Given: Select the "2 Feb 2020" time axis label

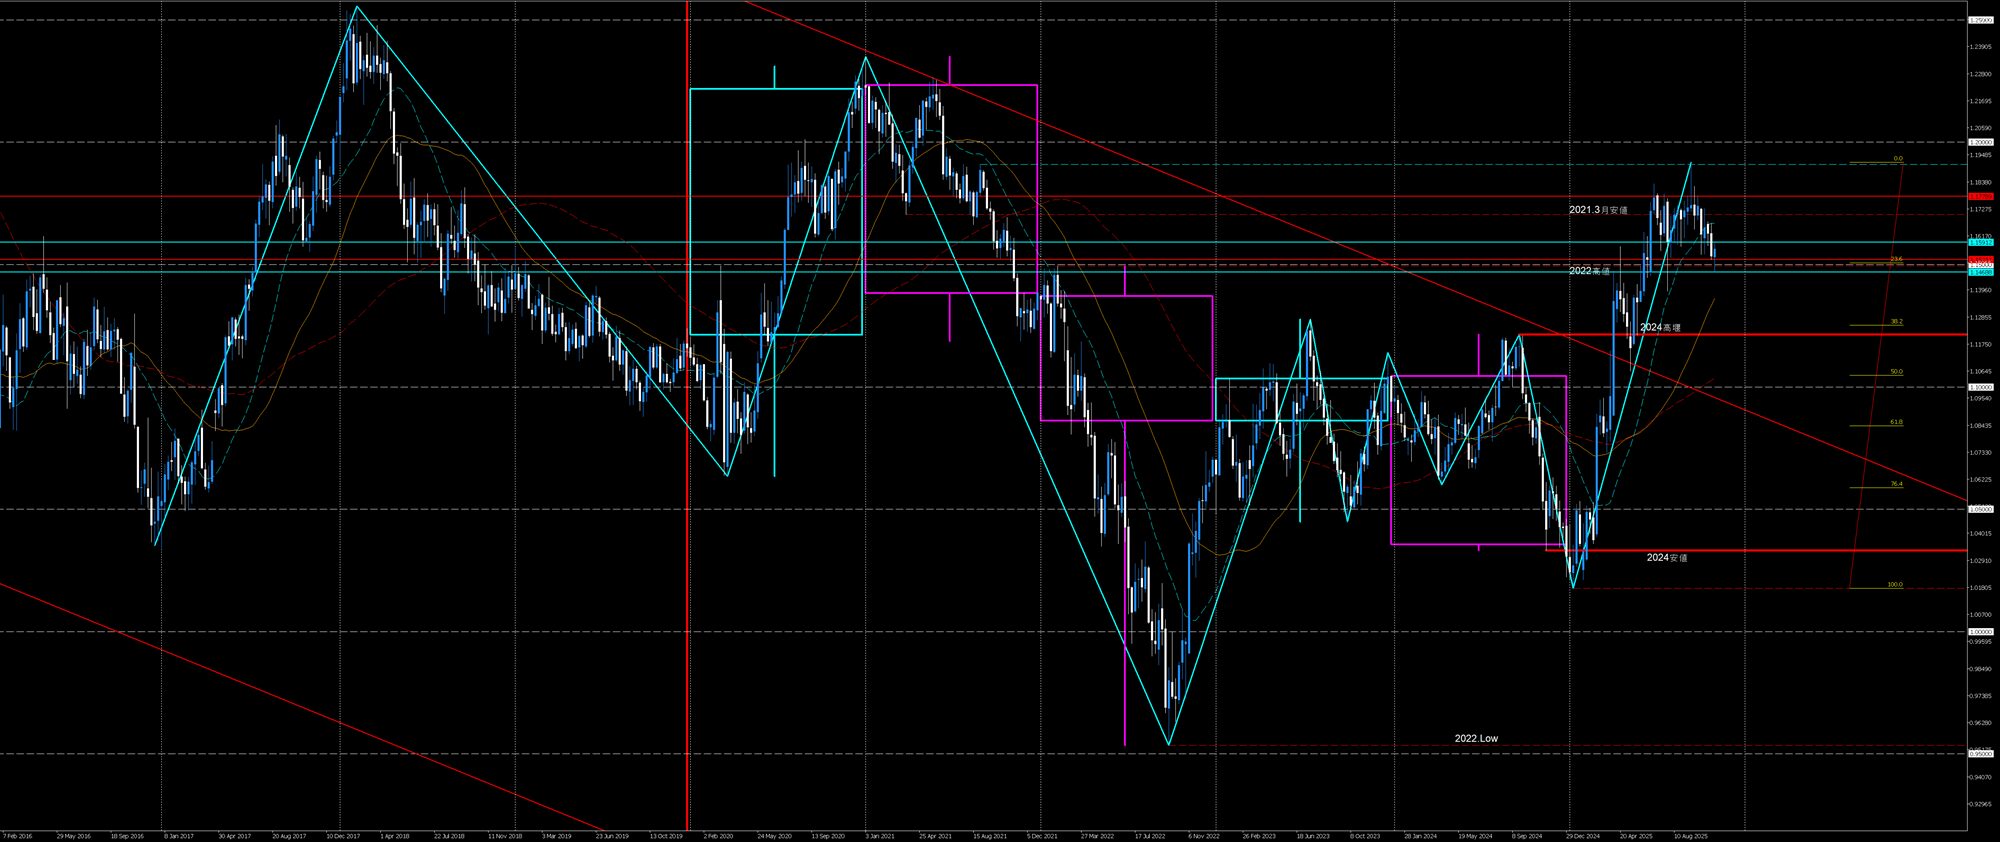Looking at the screenshot, I should [718, 835].
